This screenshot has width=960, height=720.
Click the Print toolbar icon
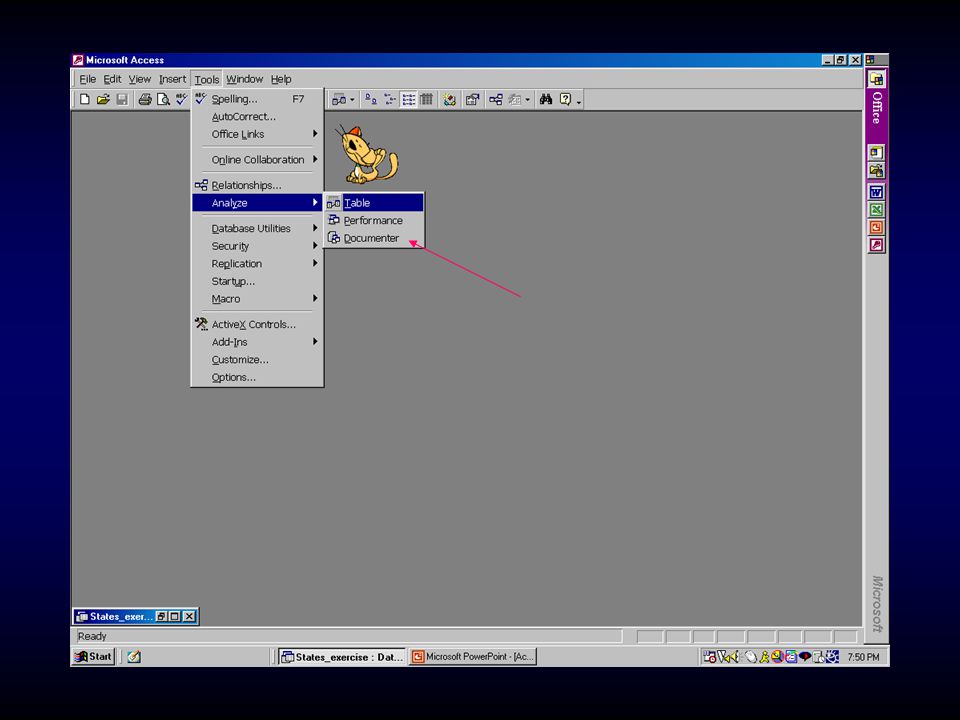pos(145,99)
